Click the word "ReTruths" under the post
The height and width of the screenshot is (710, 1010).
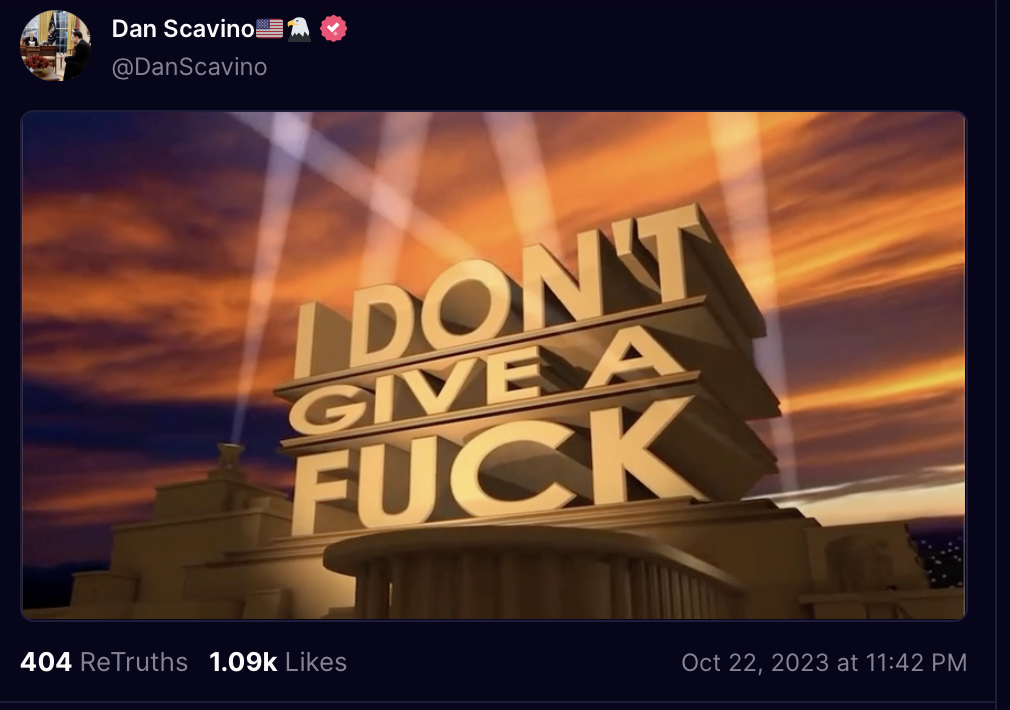(x=134, y=662)
